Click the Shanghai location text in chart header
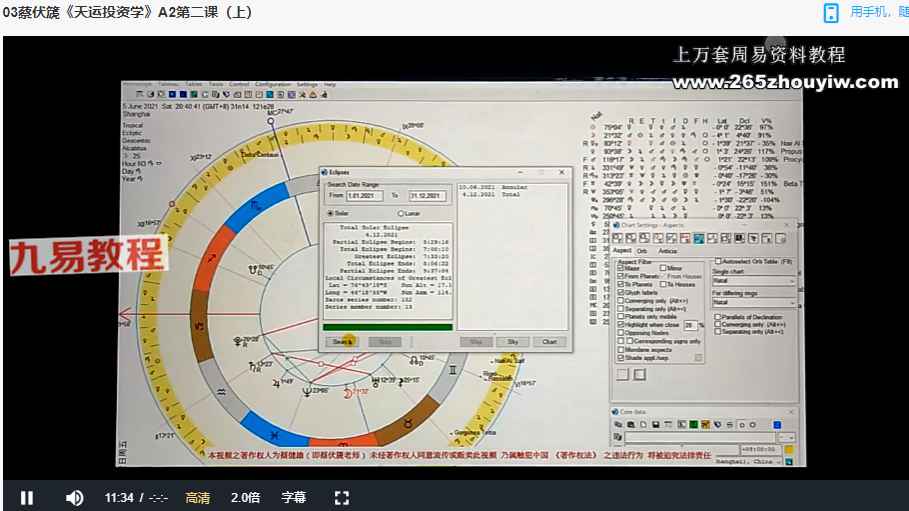The image size is (909, 511). coord(136,114)
